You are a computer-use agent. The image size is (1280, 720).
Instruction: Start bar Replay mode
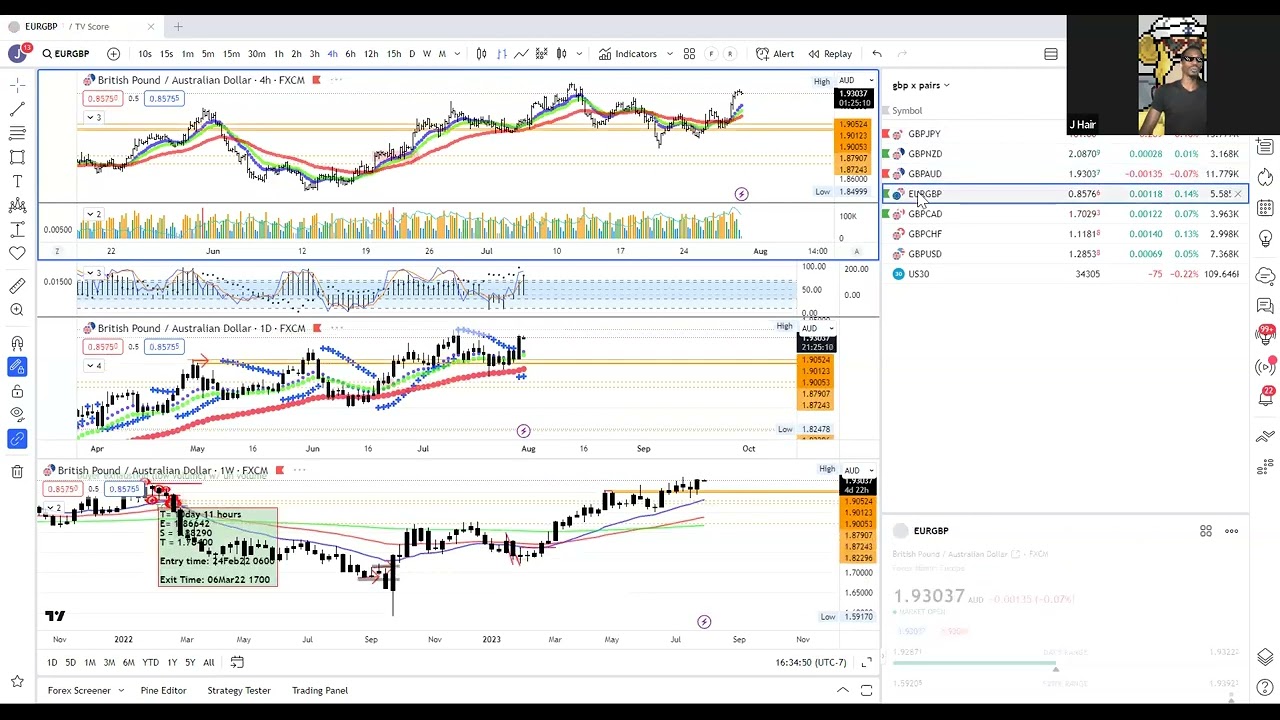(x=830, y=54)
